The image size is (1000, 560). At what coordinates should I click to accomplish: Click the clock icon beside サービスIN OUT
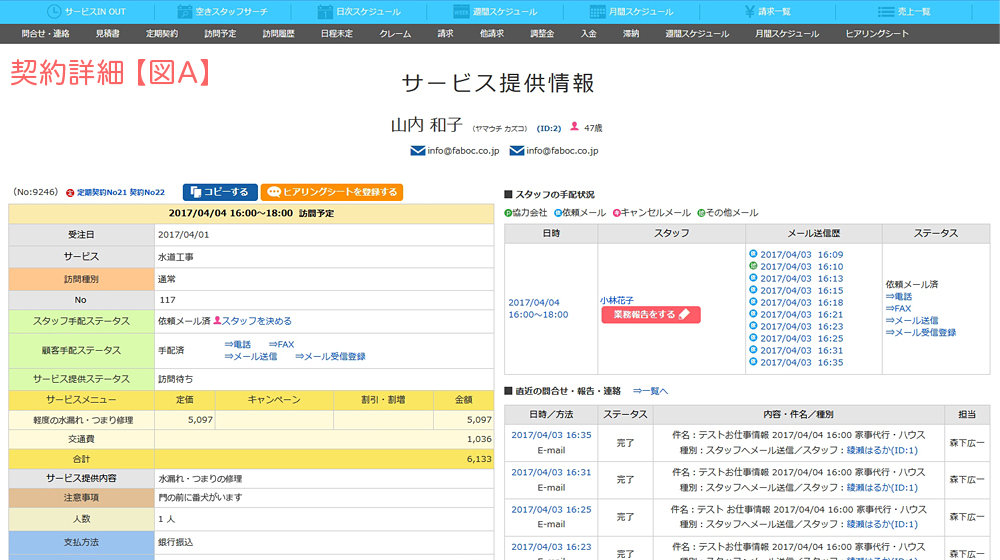54,11
